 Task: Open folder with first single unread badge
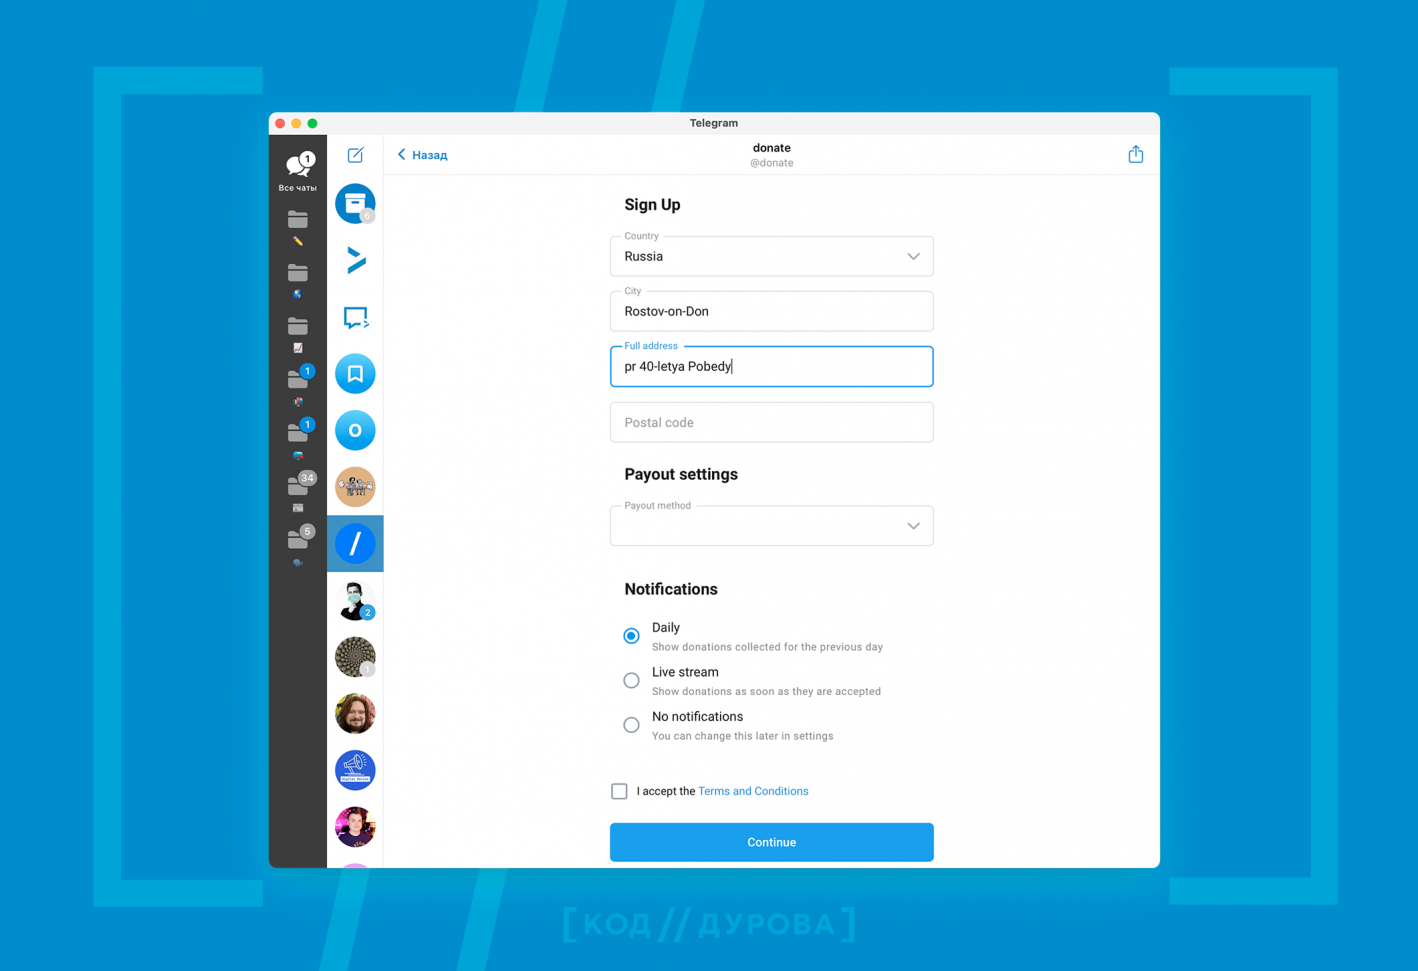(299, 385)
